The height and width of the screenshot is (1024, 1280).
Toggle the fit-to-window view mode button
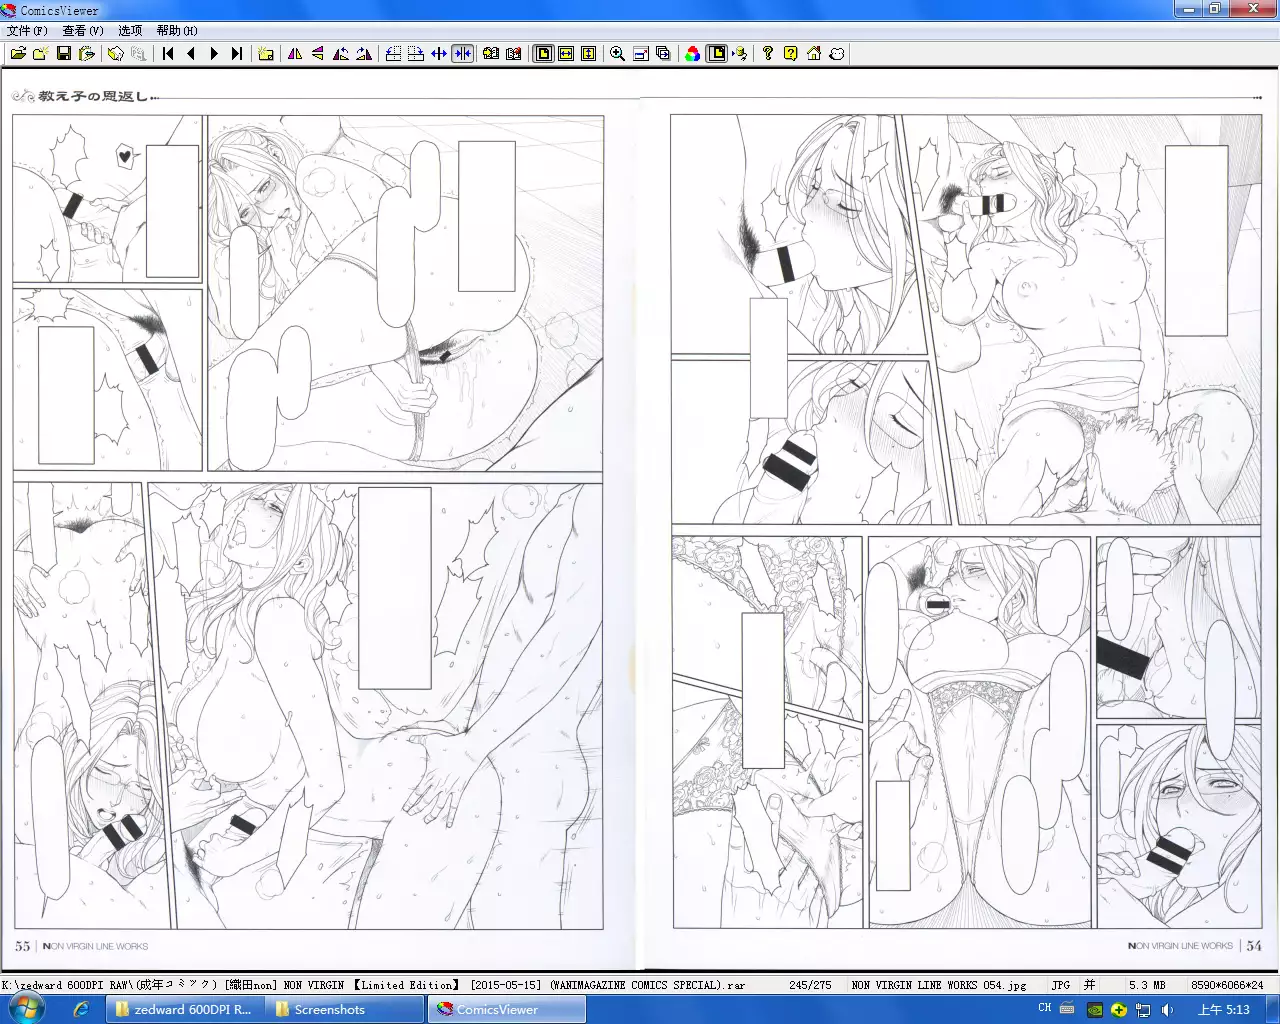click(543, 54)
